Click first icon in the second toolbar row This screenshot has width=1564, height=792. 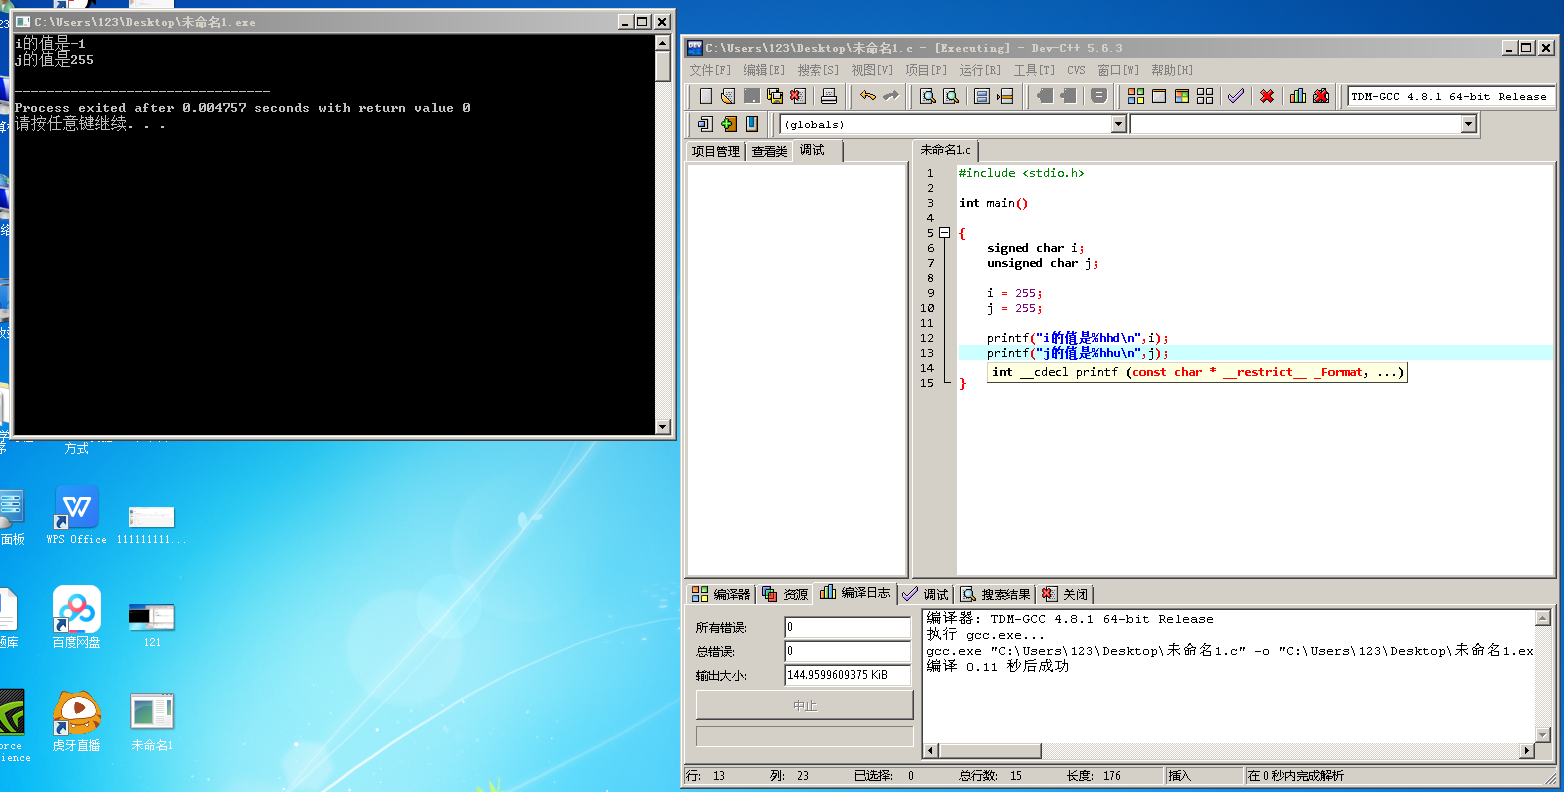pos(706,124)
